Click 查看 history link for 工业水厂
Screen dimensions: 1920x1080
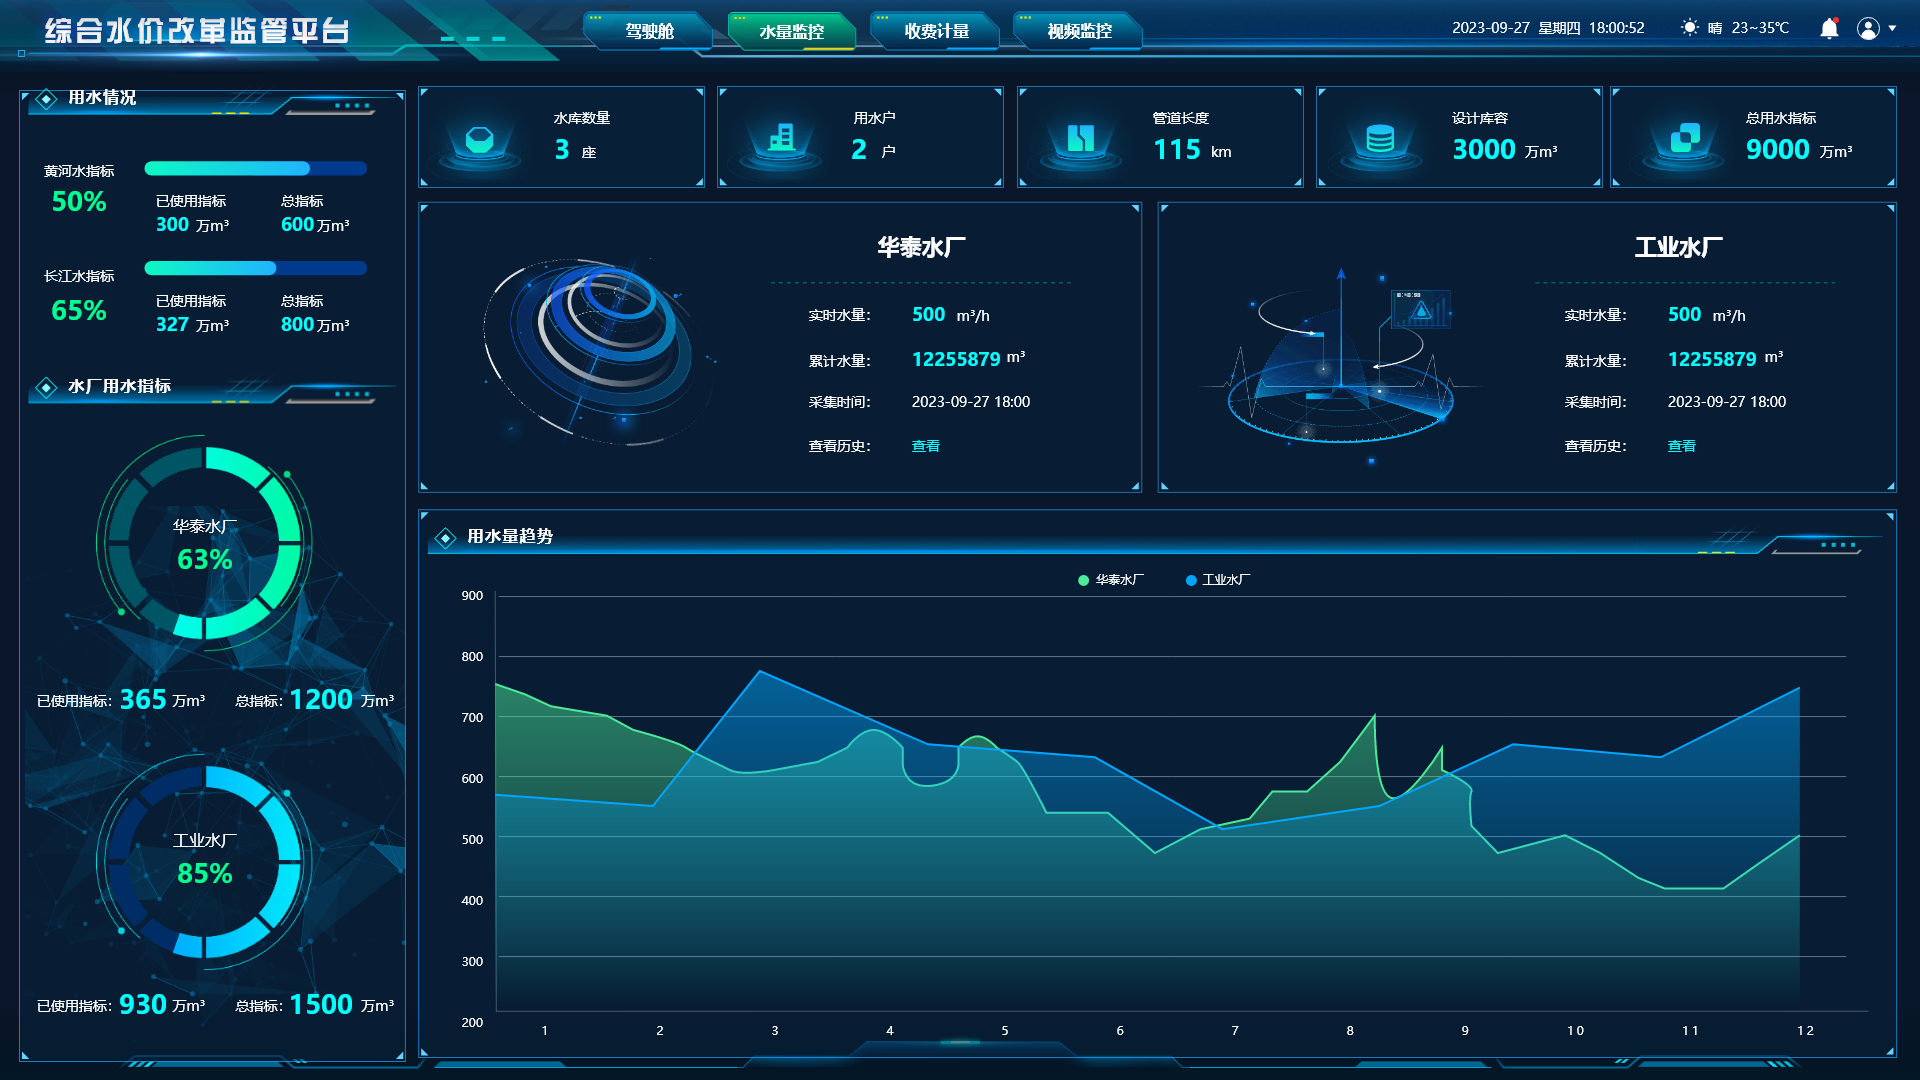[x=1681, y=446]
